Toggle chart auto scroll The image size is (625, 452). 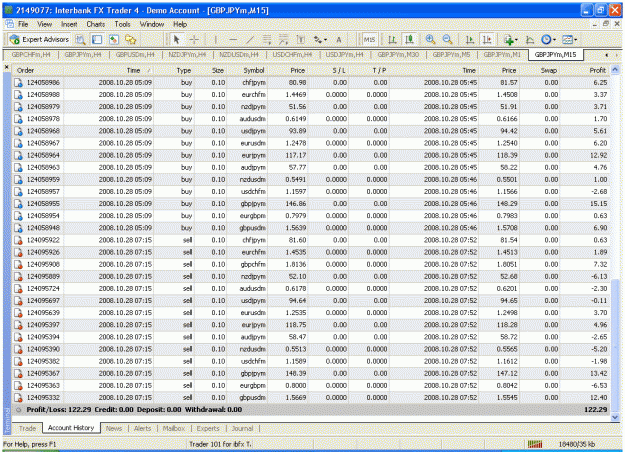pos(470,39)
